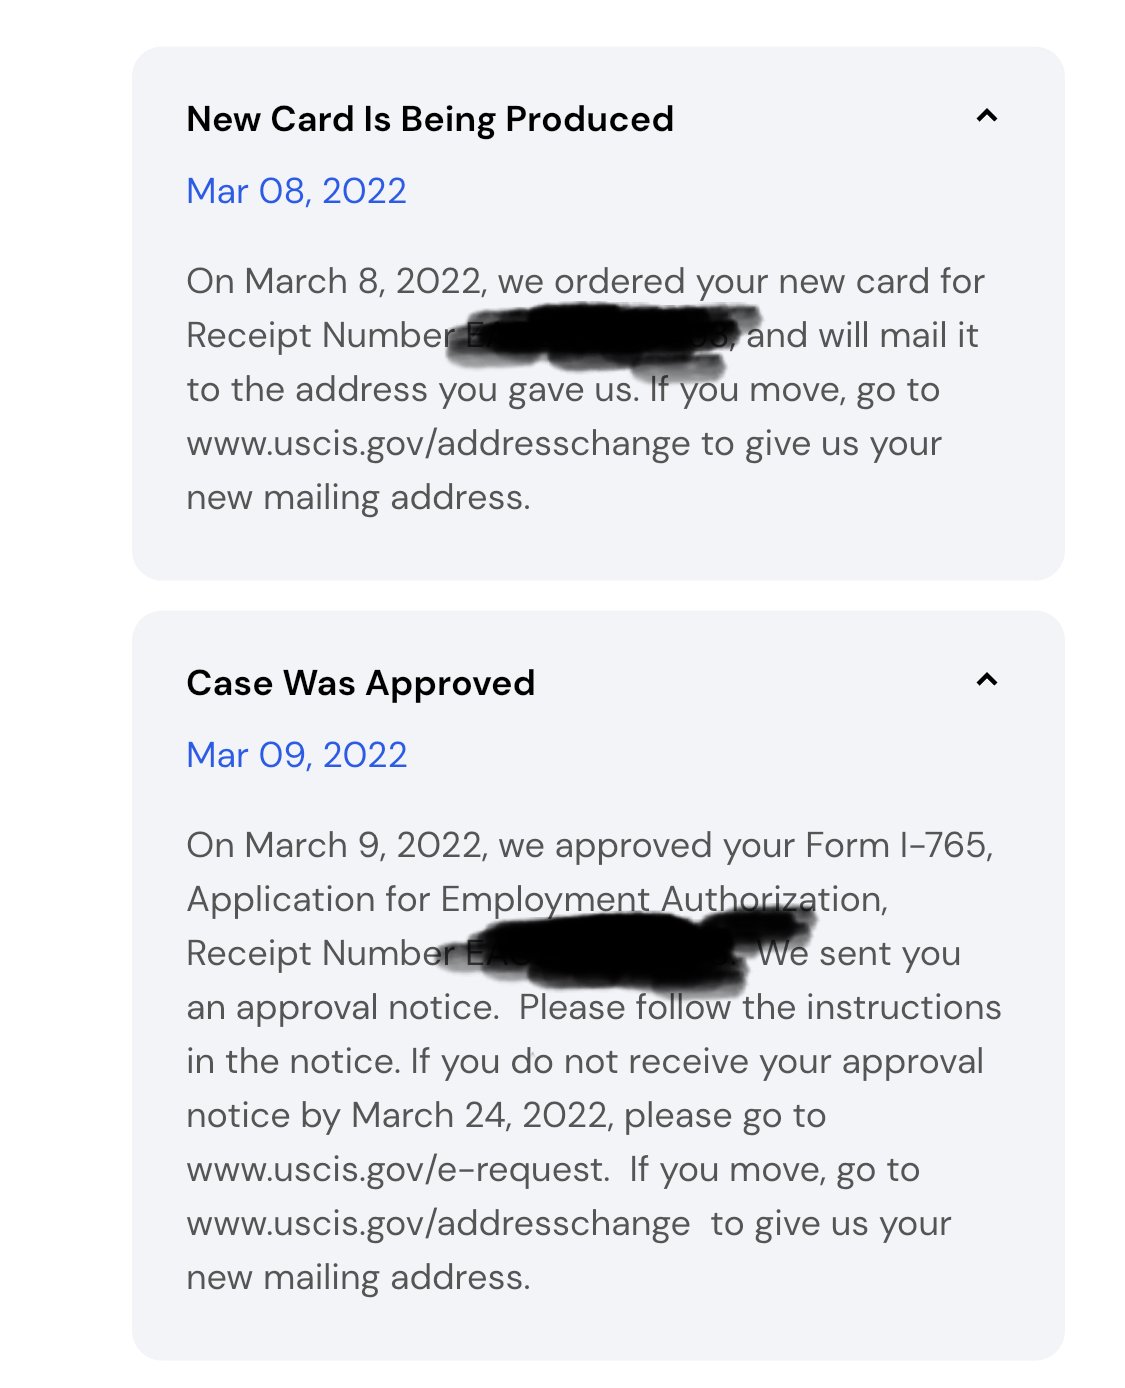This screenshot has height=1388, width=1125.
Task: Collapse the Case Was Approved chevron
Action: (x=986, y=680)
